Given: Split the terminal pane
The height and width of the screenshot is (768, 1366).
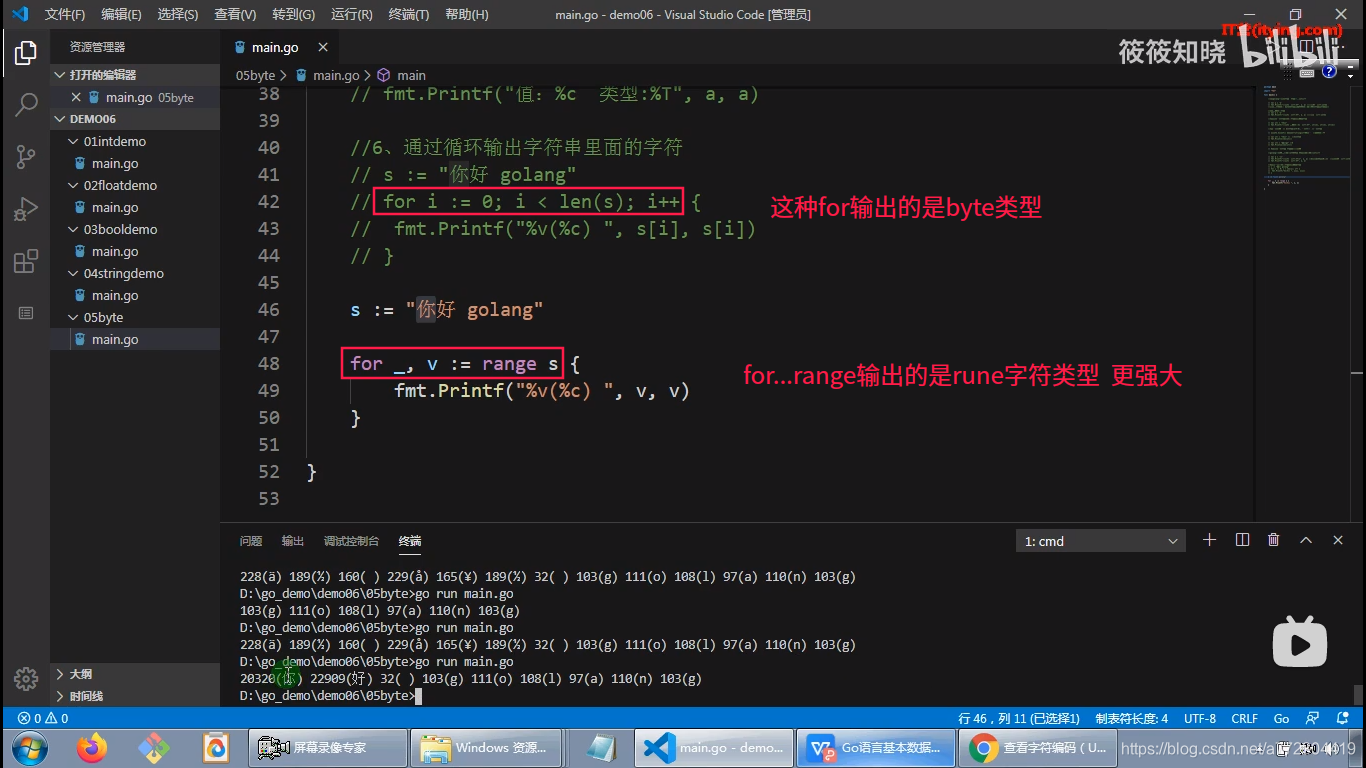Looking at the screenshot, I should [1242, 540].
